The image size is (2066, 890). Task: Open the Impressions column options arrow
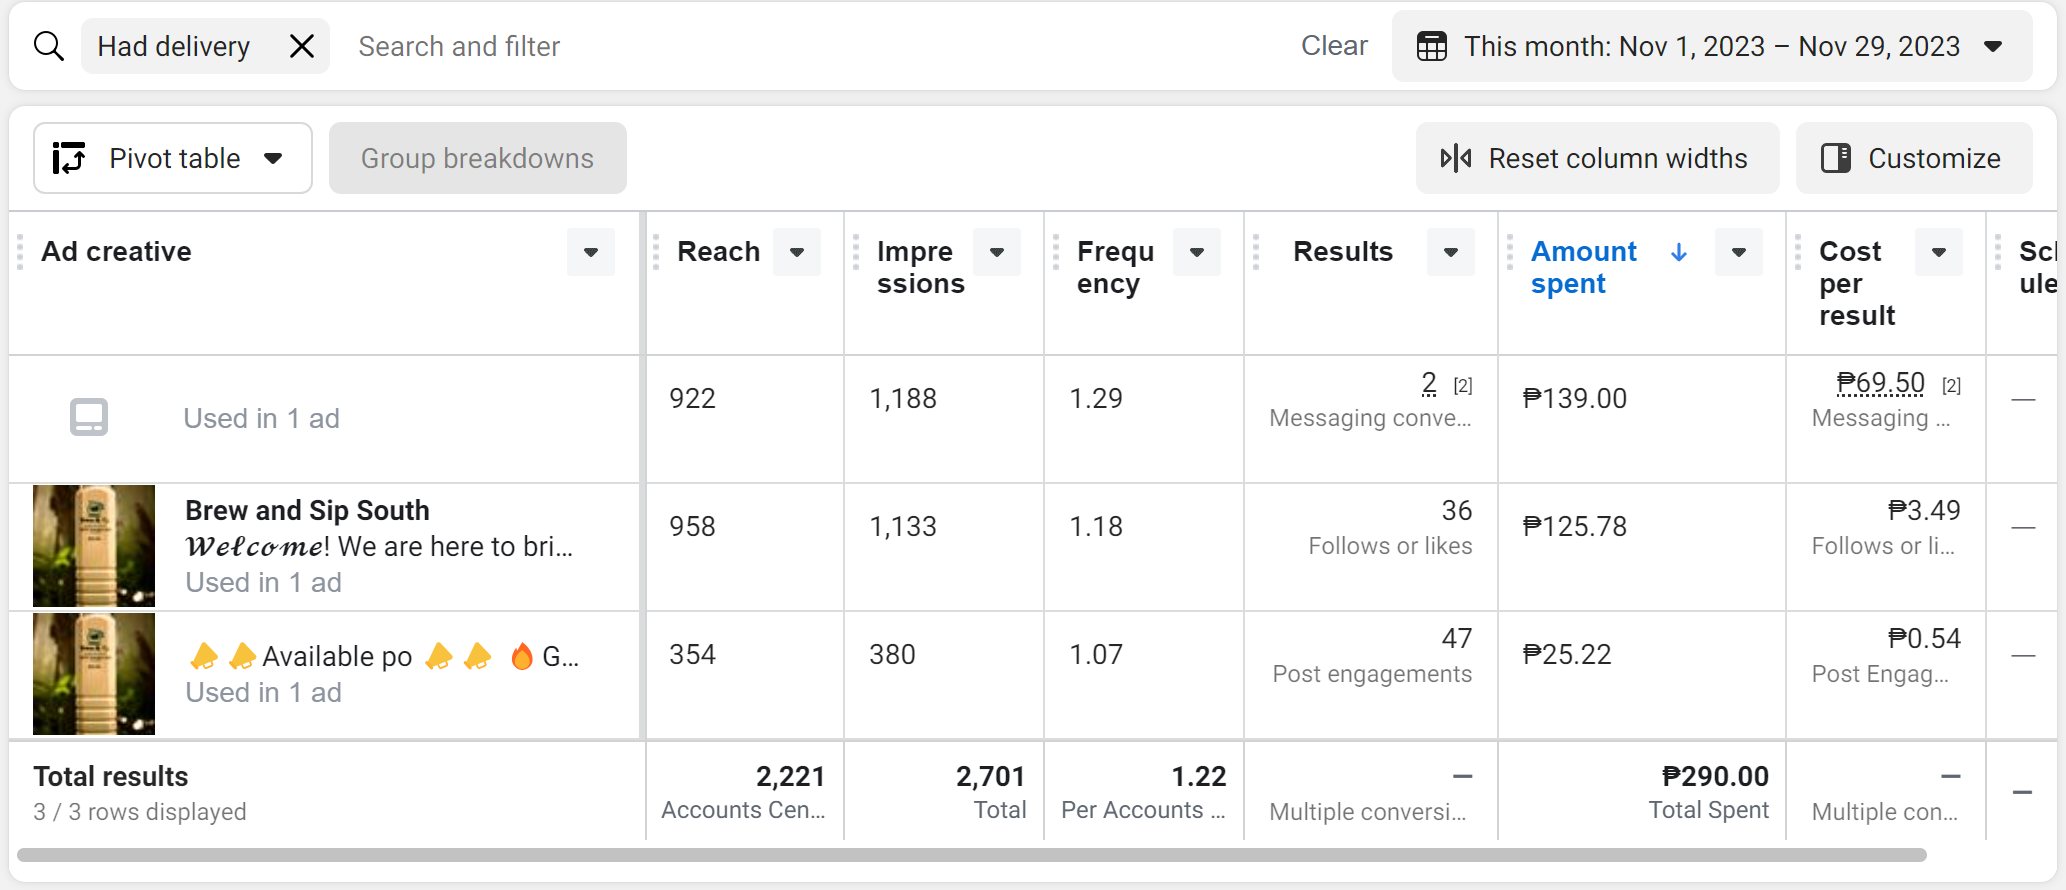point(997,252)
